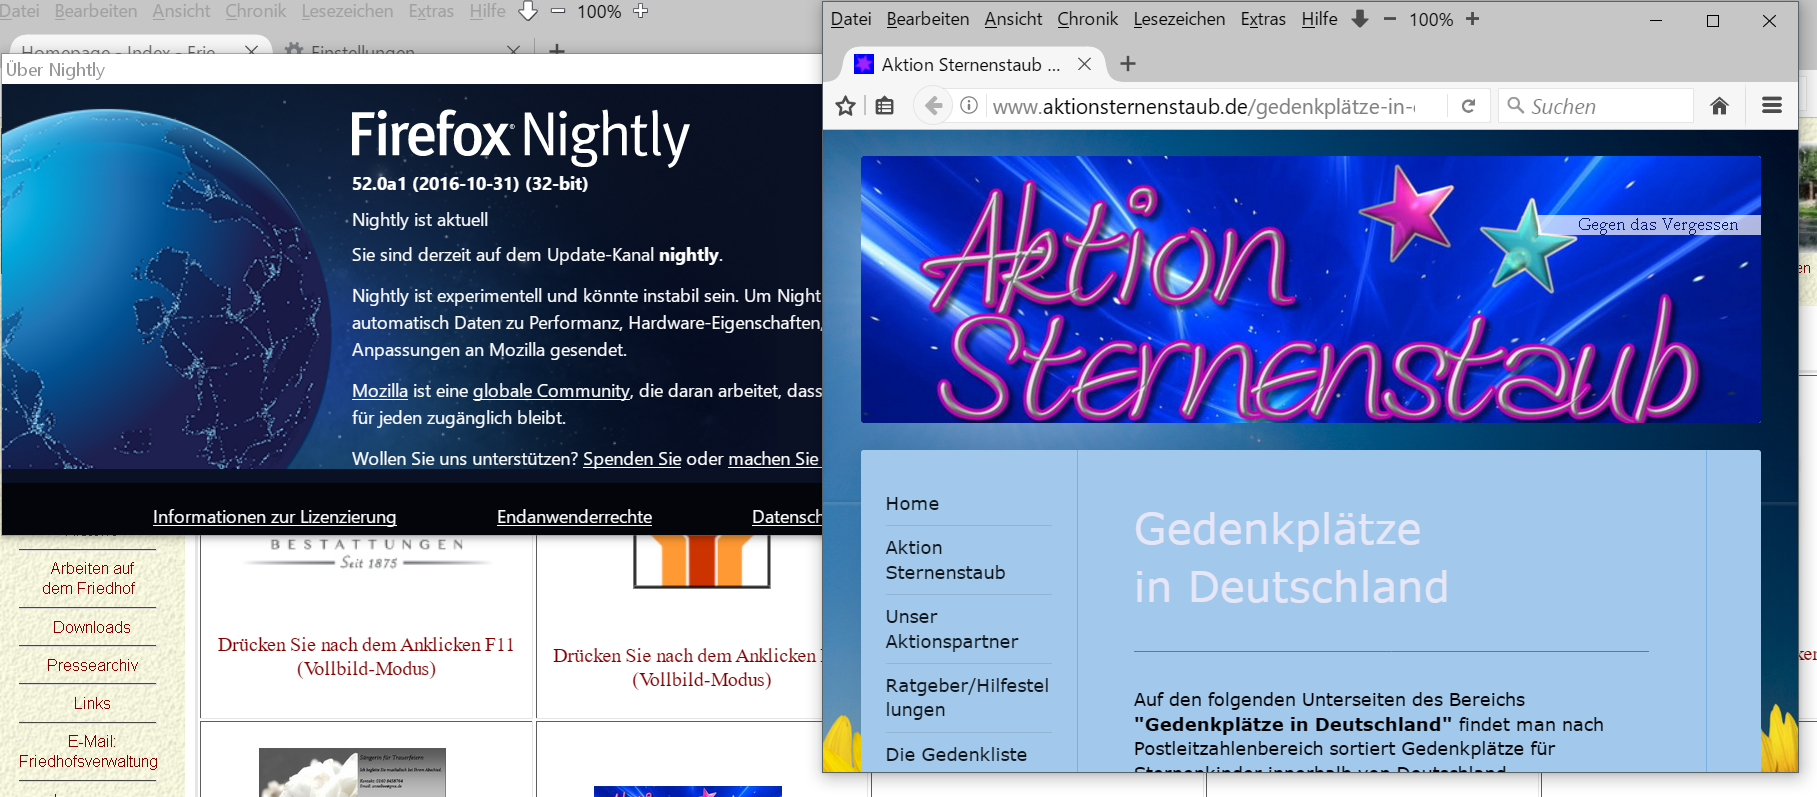Zoom in with plus in Sternenstaub window
The width and height of the screenshot is (1817, 797).
click(x=1472, y=19)
